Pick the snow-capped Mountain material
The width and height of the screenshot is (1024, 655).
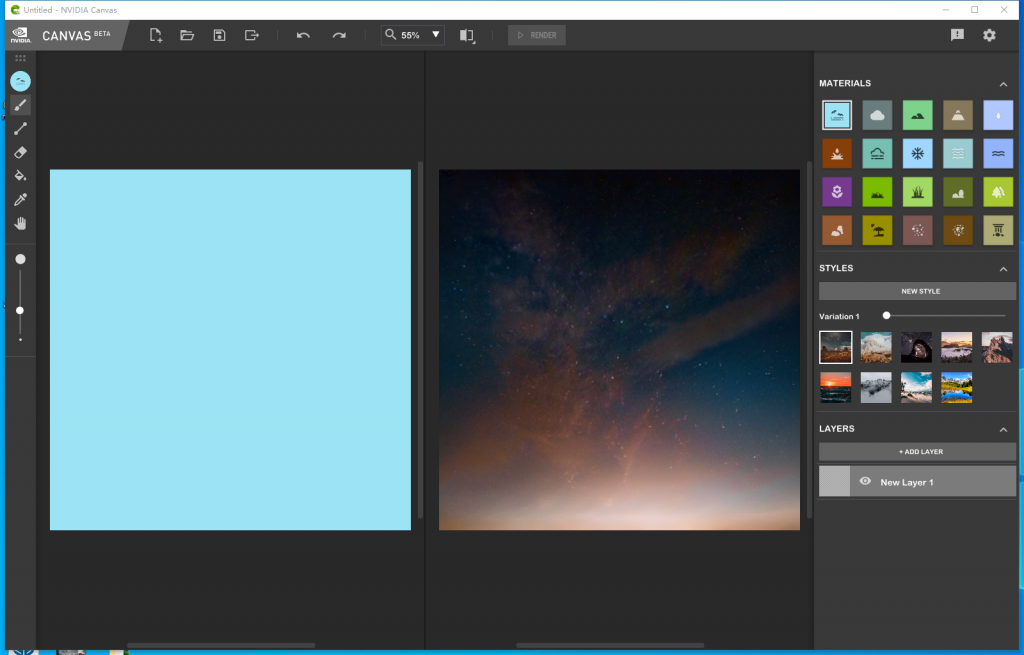(958, 115)
